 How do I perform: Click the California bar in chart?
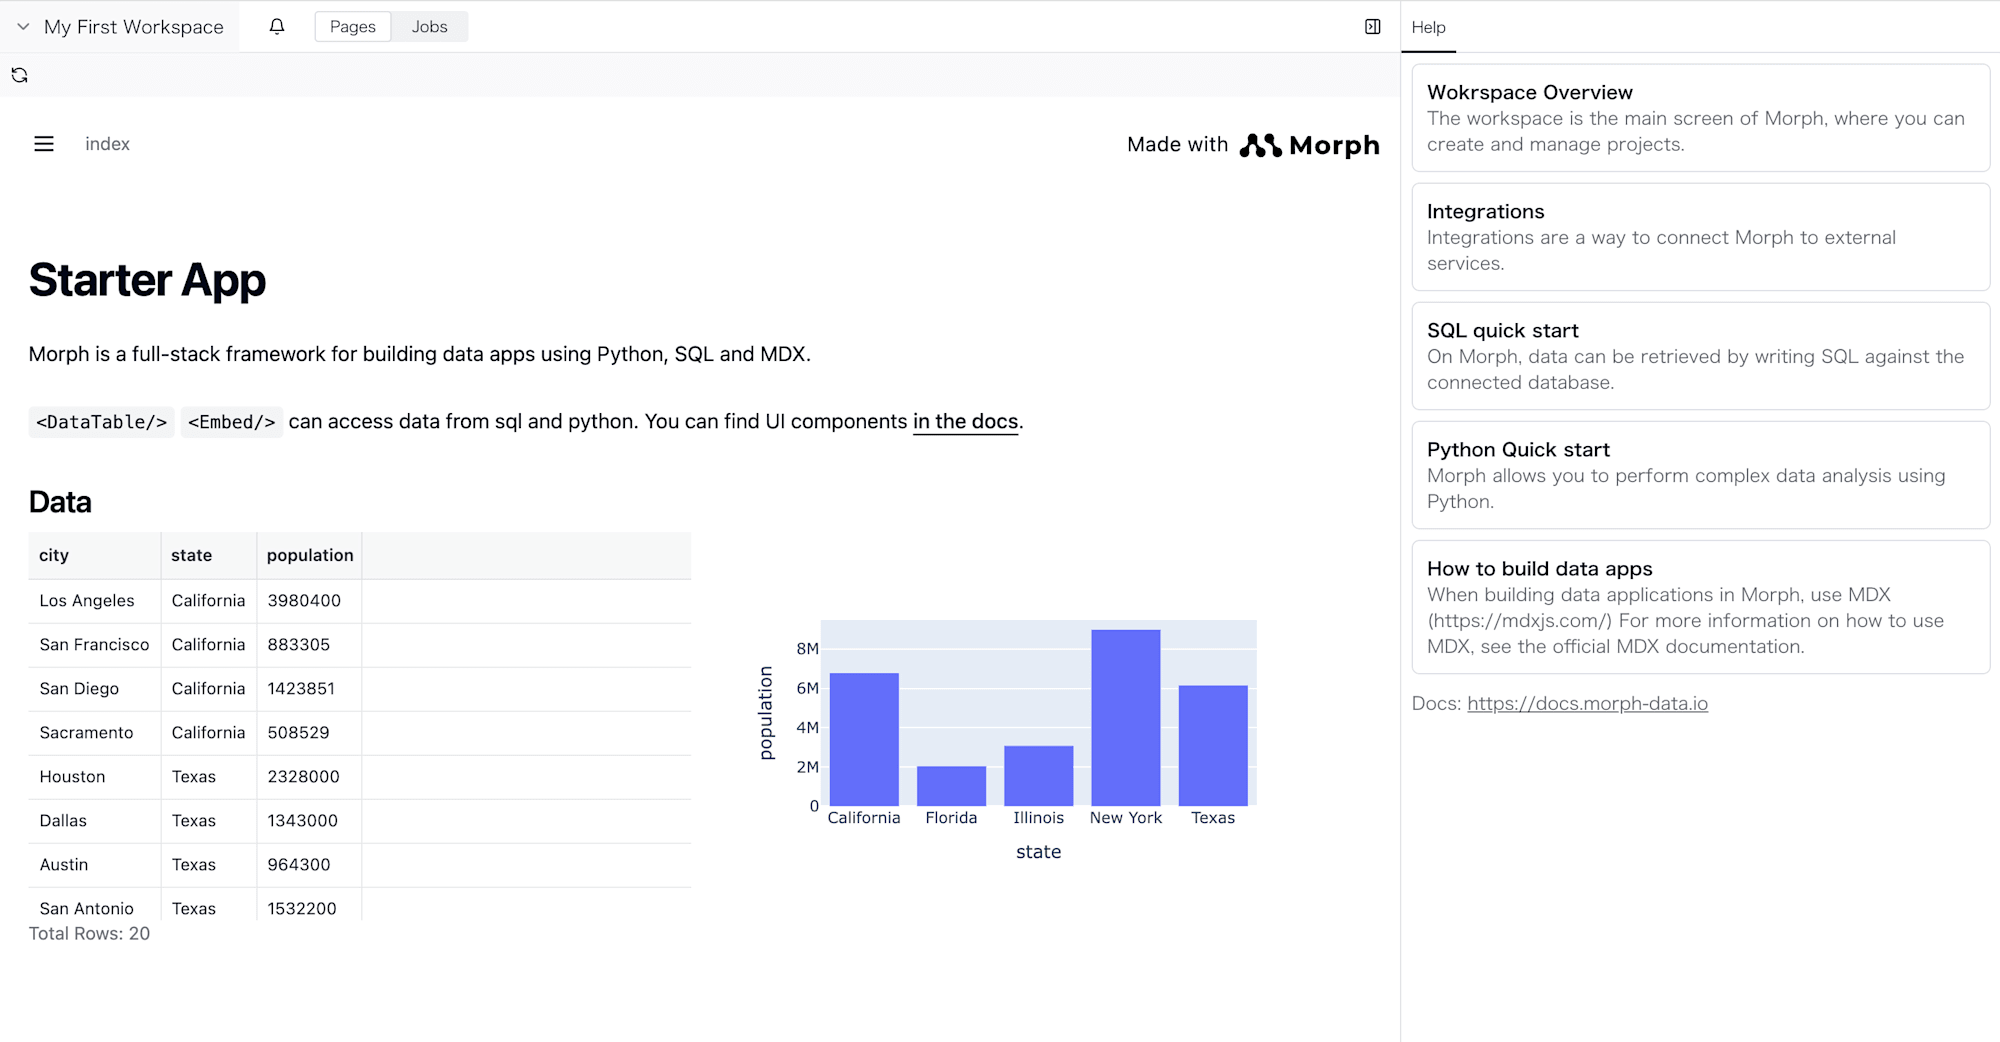point(864,740)
